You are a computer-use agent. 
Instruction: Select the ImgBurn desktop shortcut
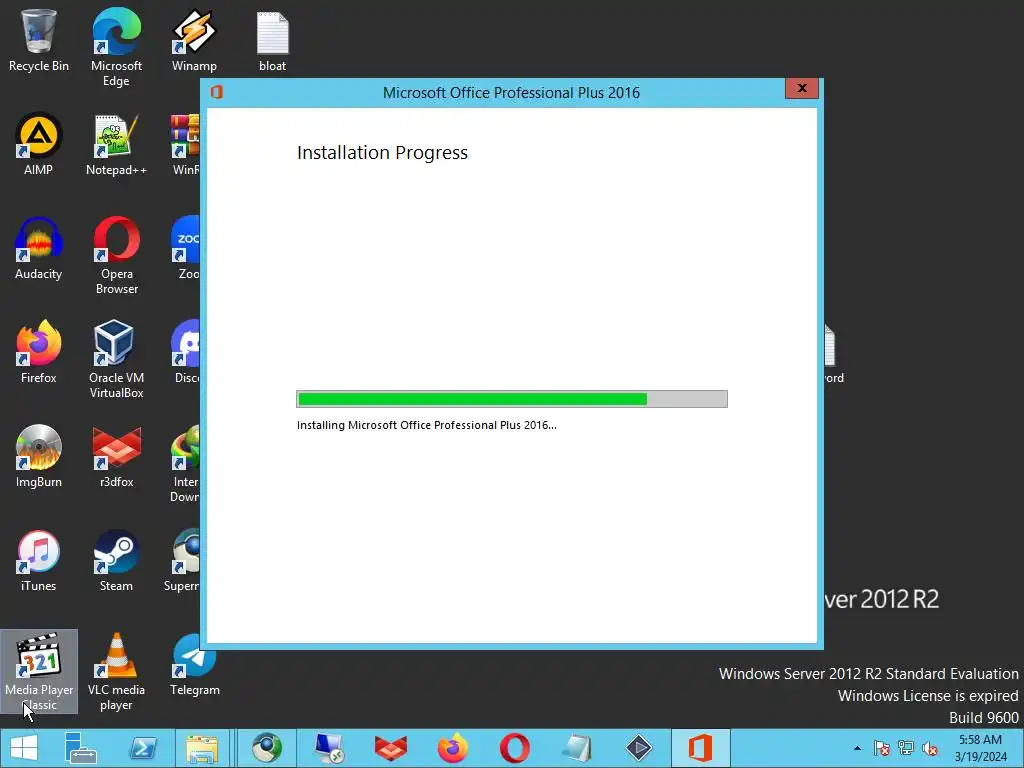(39, 456)
